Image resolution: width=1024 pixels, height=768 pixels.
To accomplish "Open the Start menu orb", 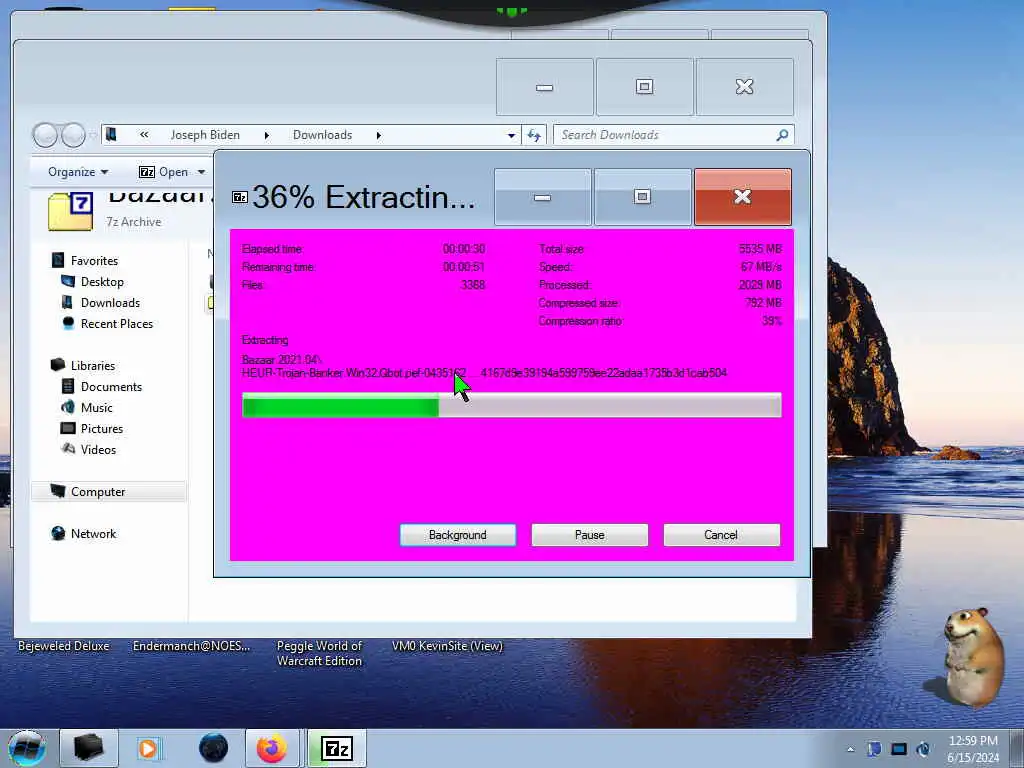I will pyautogui.click(x=27, y=748).
